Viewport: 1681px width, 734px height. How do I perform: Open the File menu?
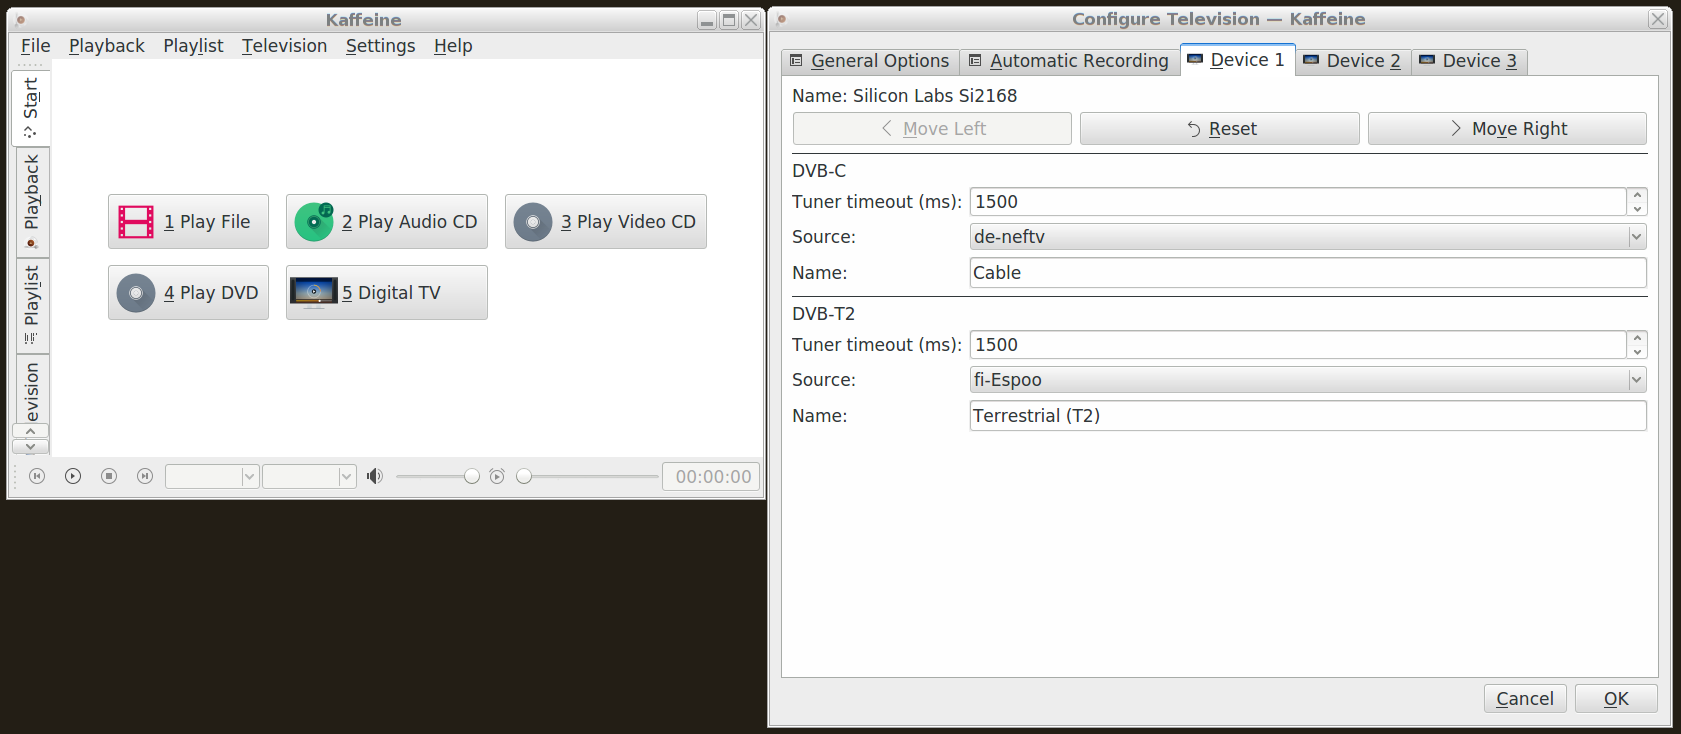coord(35,46)
